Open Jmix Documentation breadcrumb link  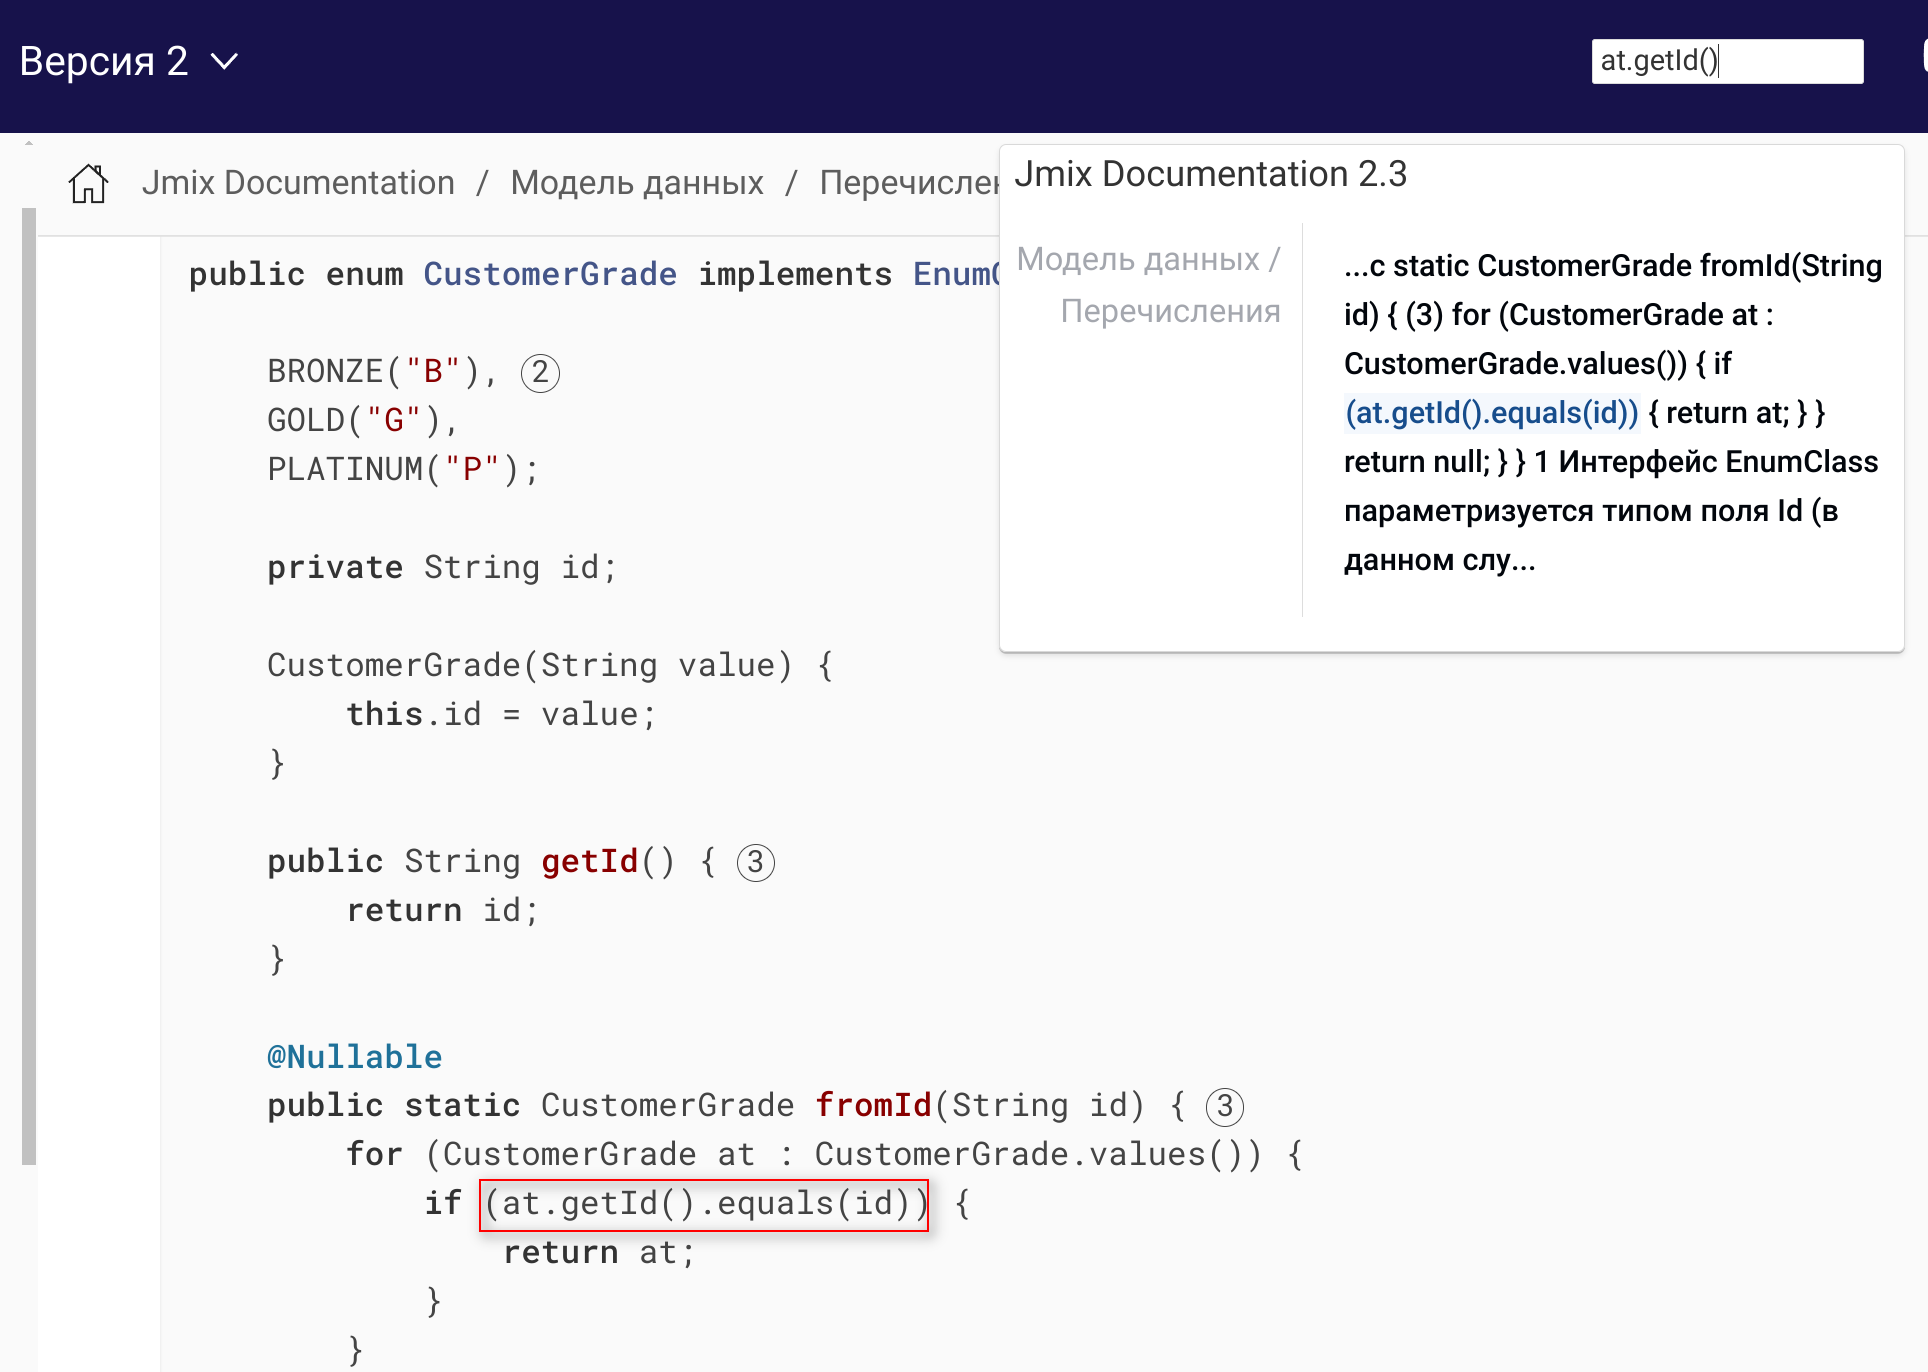click(298, 183)
